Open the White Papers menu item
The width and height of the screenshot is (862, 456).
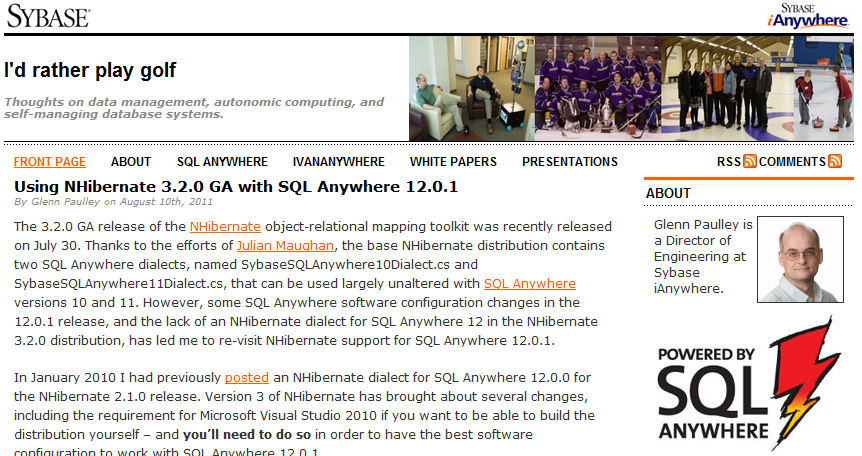tap(453, 162)
